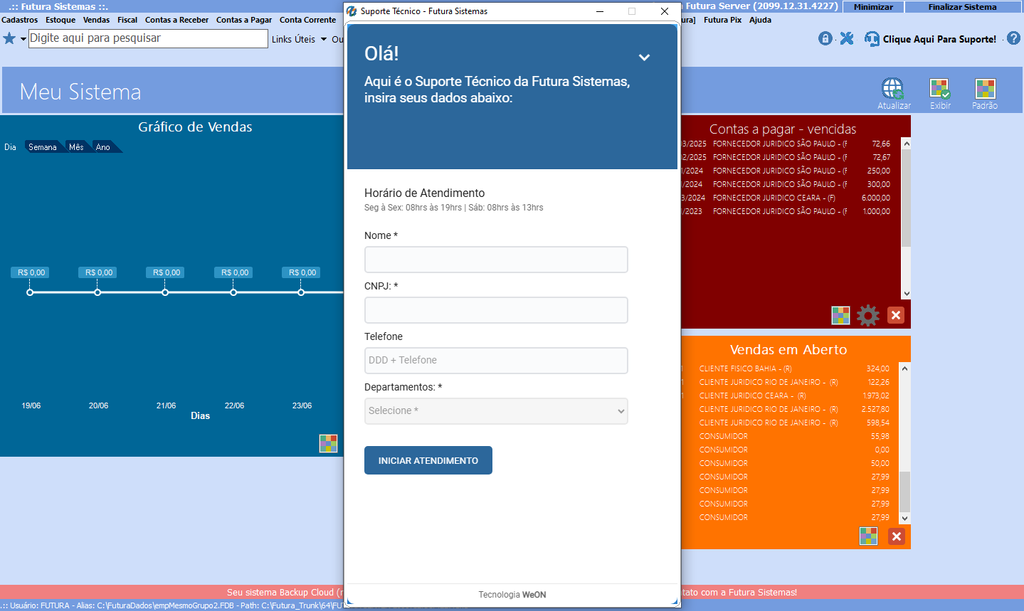1024x611 pixels.
Task: Collapse the support chat with the chevron
Action: pyautogui.click(x=644, y=57)
